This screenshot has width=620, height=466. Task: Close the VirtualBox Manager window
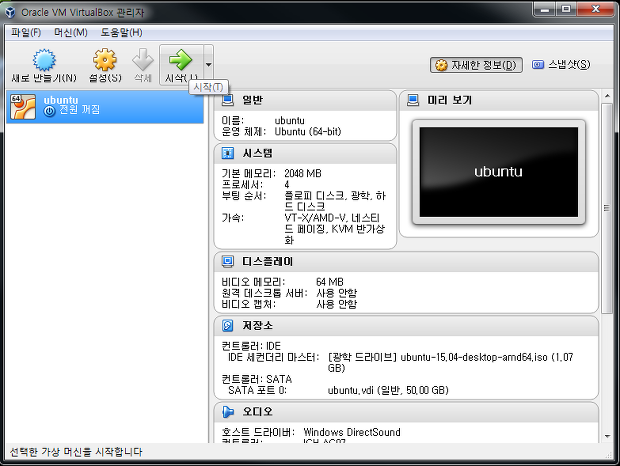[x=595, y=9]
